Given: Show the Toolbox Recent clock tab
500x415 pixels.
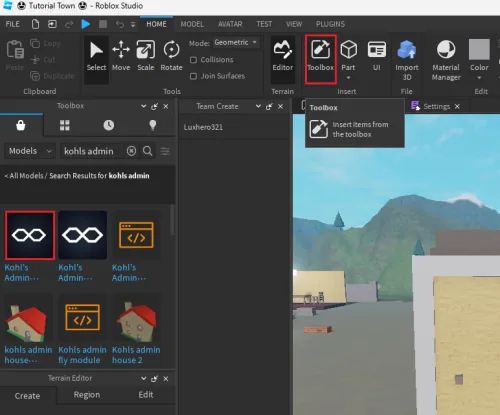Looking at the screenshot, I should (x=109, y=125).
